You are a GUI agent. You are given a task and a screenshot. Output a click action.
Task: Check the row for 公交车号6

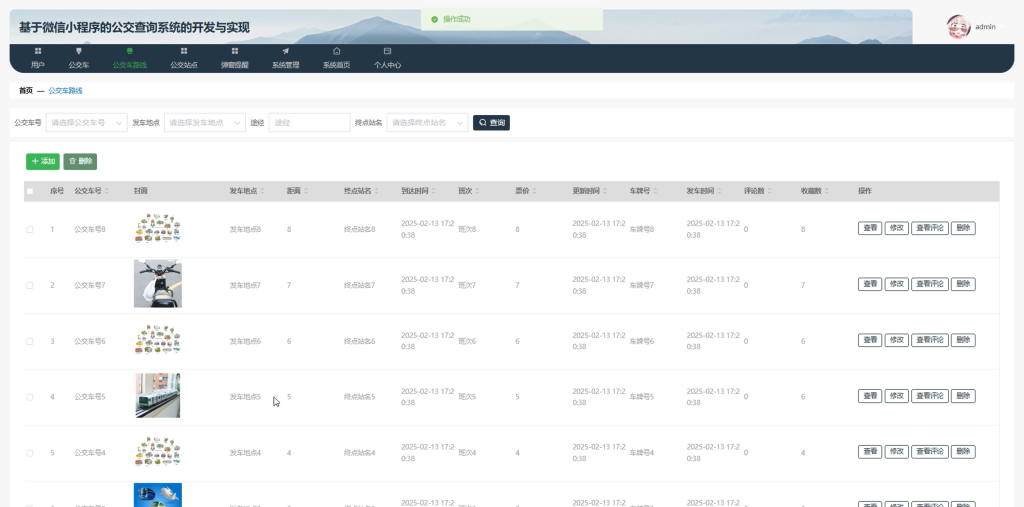29,341
